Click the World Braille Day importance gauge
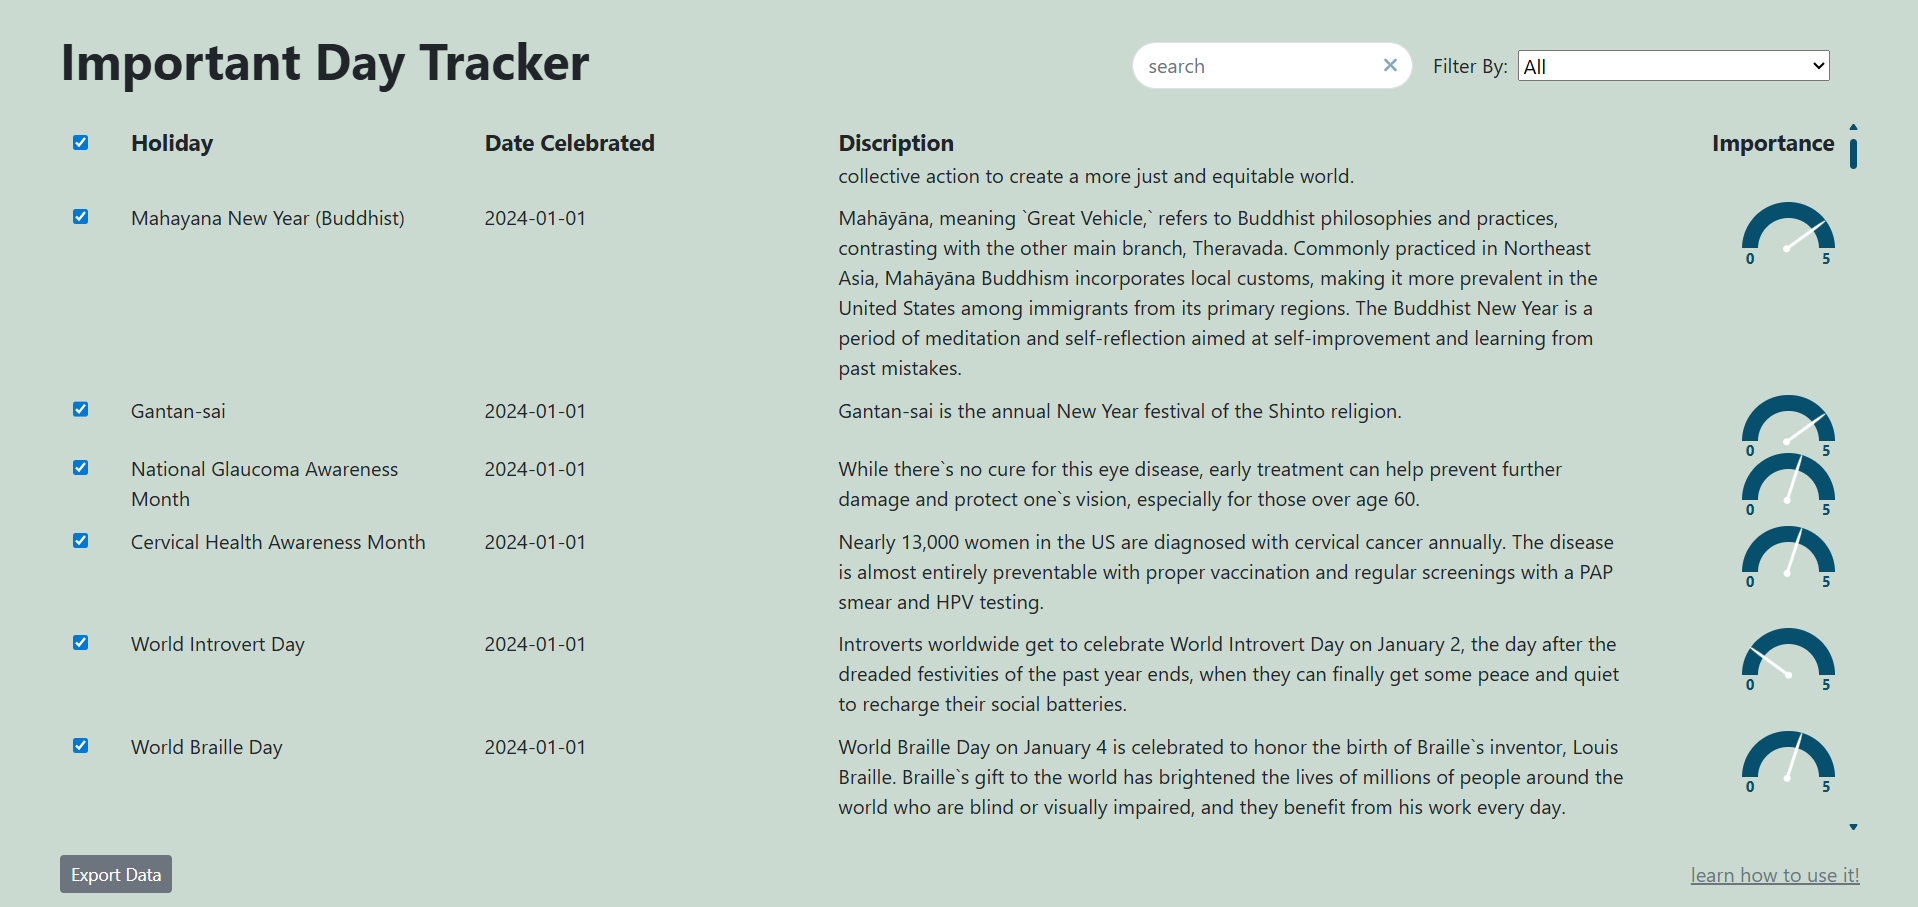Screen dimensions: 1918x907 pos(1788,759)
